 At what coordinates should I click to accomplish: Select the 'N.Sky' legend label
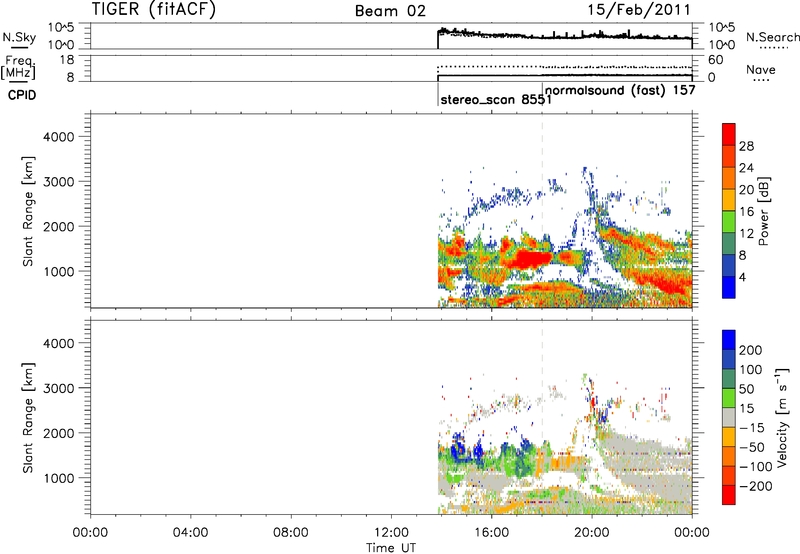point(19,37)
